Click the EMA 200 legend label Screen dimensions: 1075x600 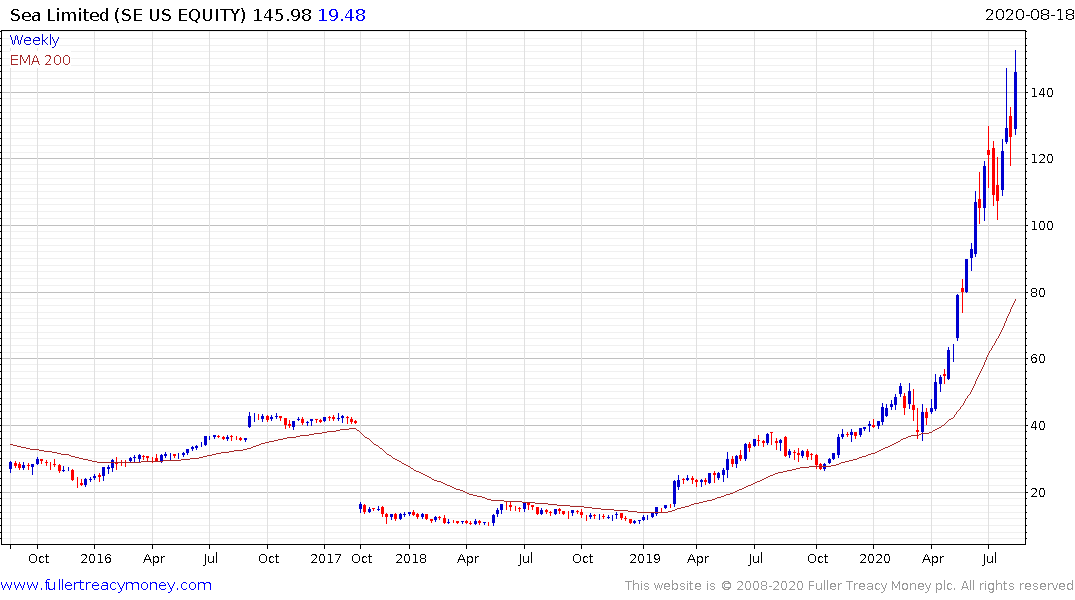40,60
